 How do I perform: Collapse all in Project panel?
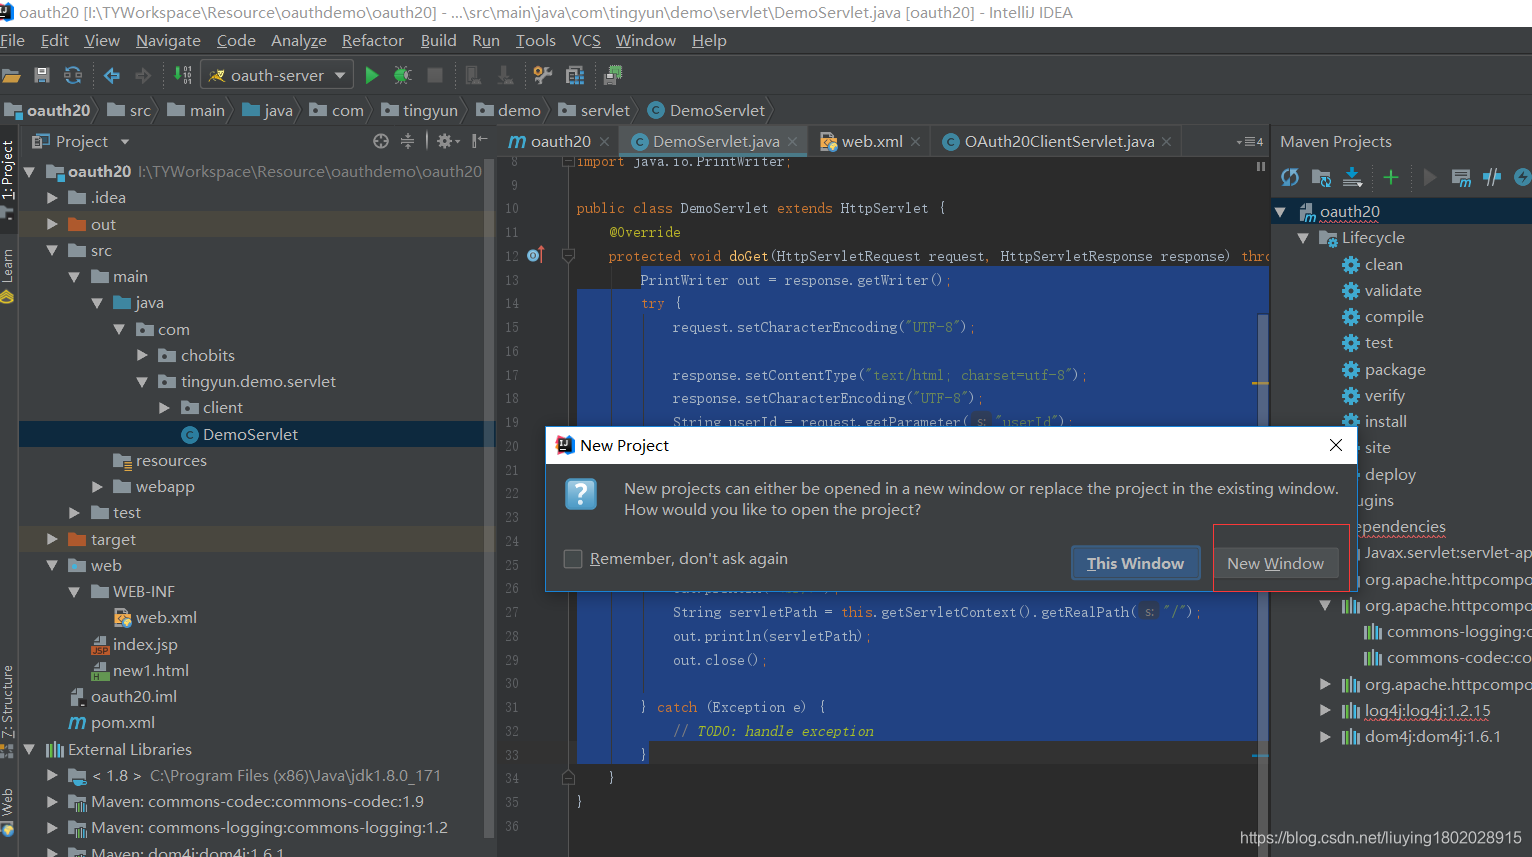(x=407, y=141)
